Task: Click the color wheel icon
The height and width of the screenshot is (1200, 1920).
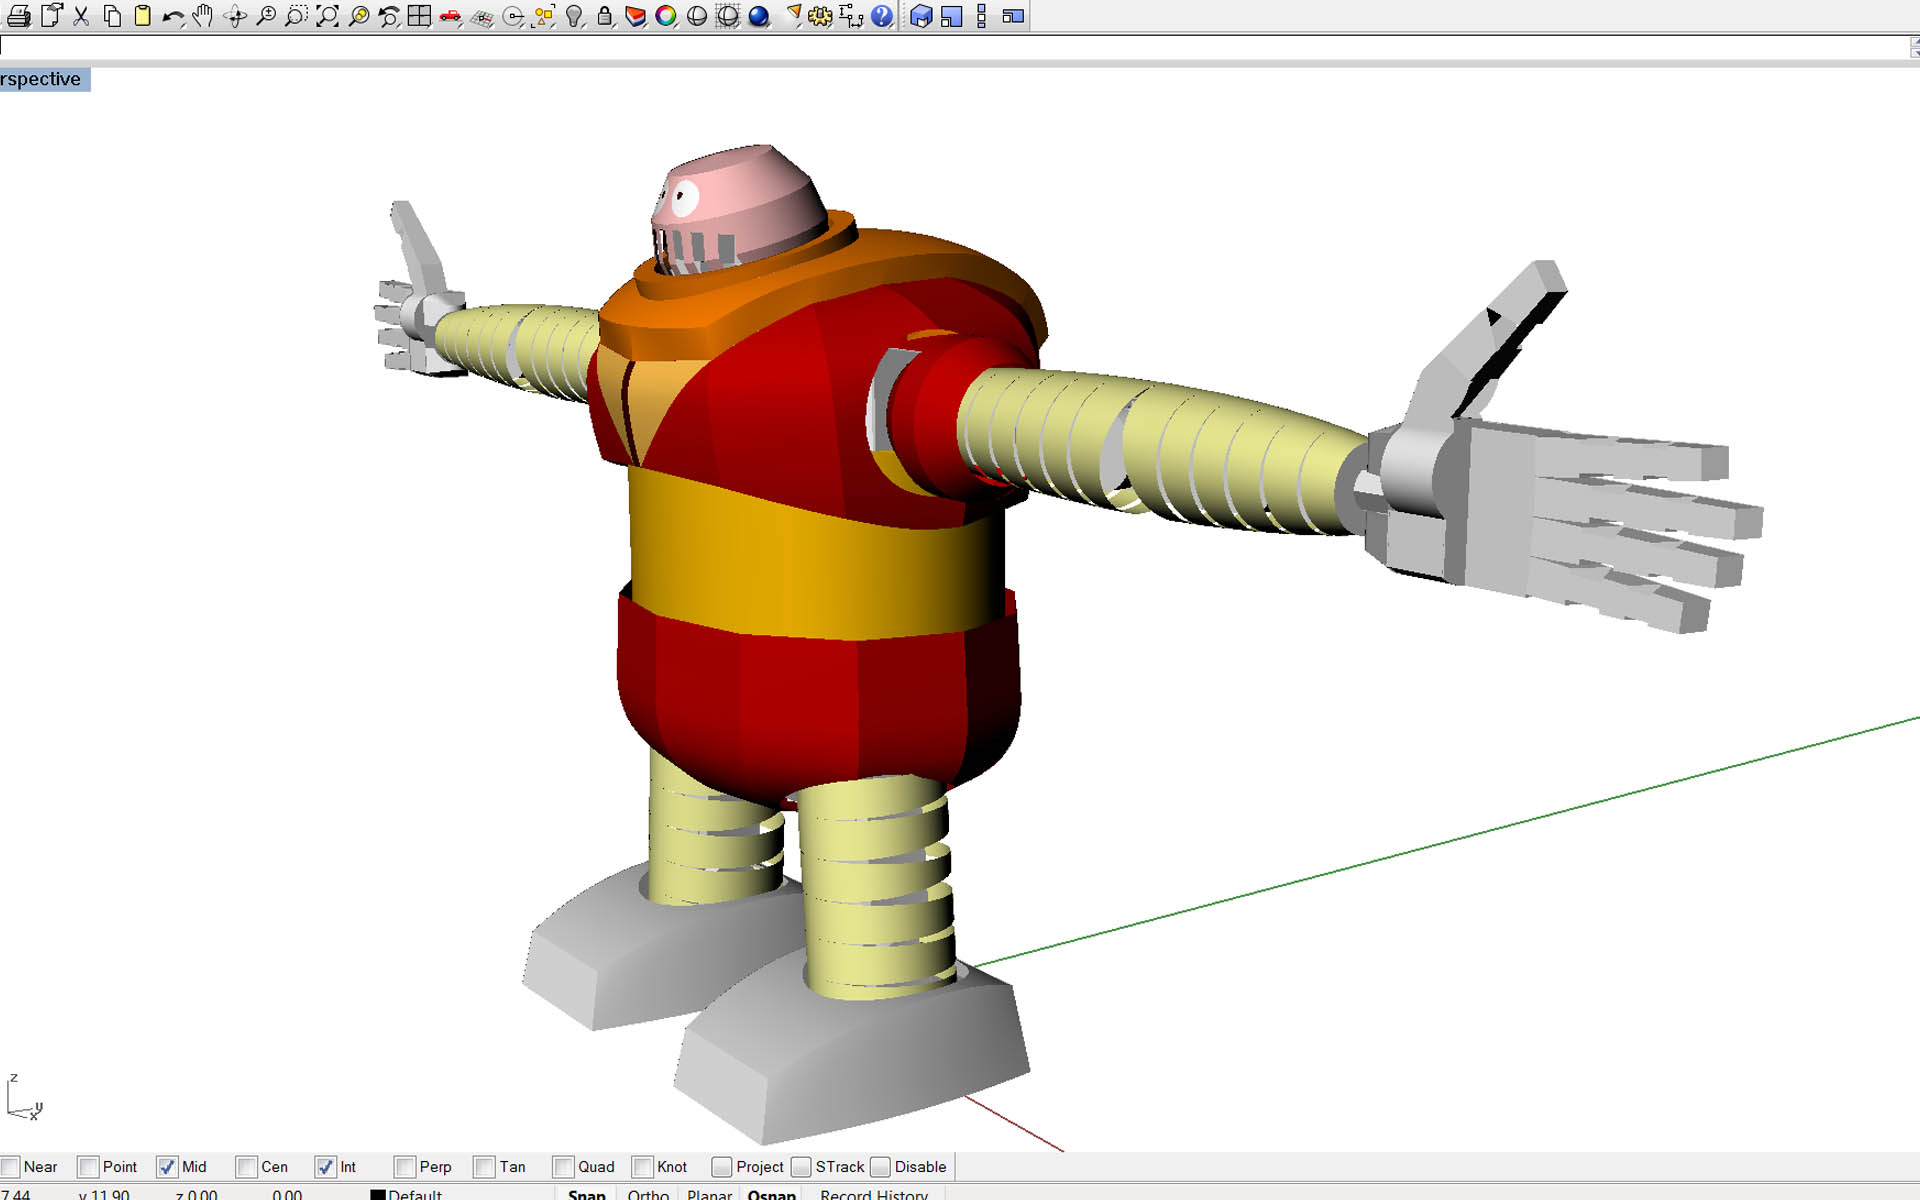Action: pos(666,16)
